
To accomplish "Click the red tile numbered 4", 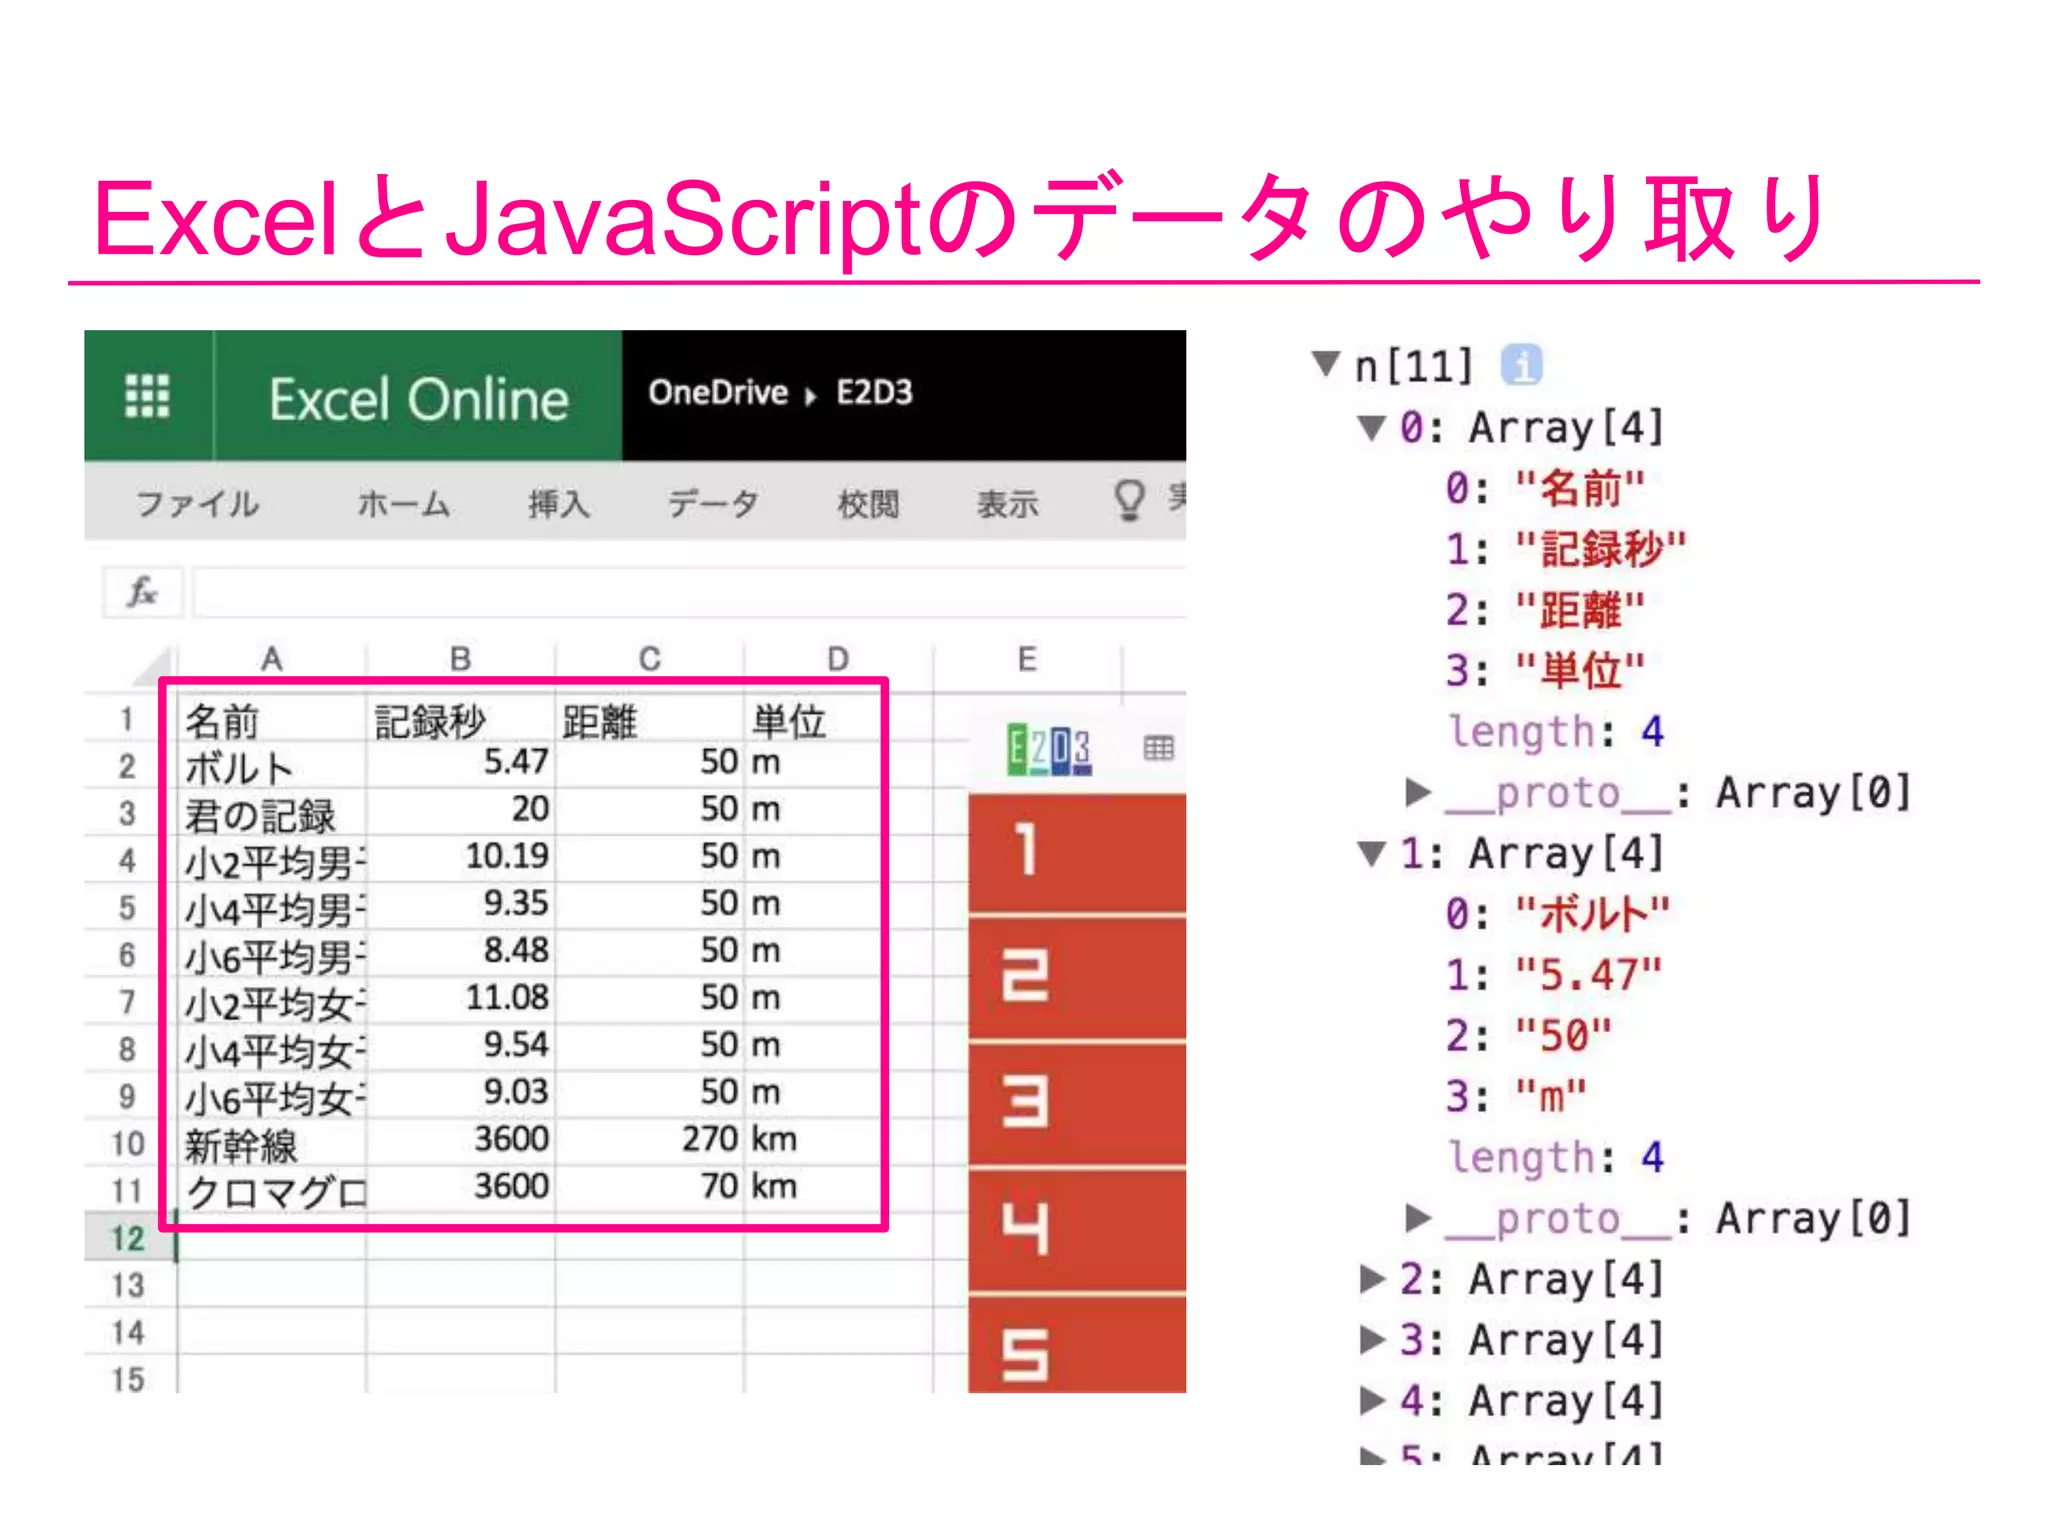I will pos(1077,1229).
